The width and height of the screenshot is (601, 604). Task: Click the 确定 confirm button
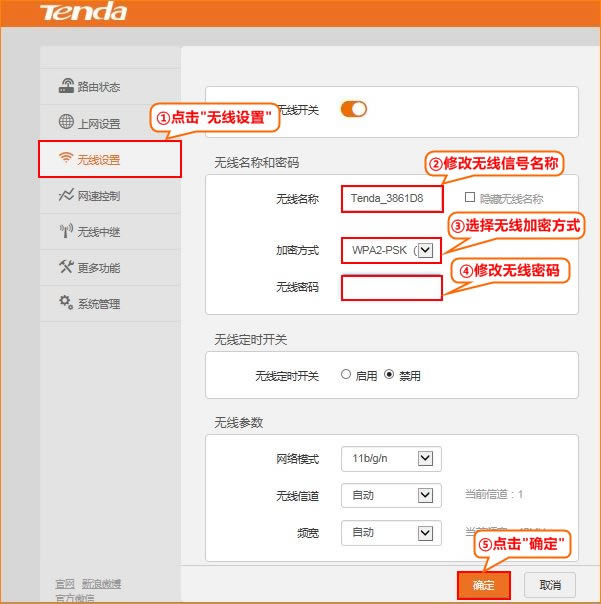tap(484, 585)
